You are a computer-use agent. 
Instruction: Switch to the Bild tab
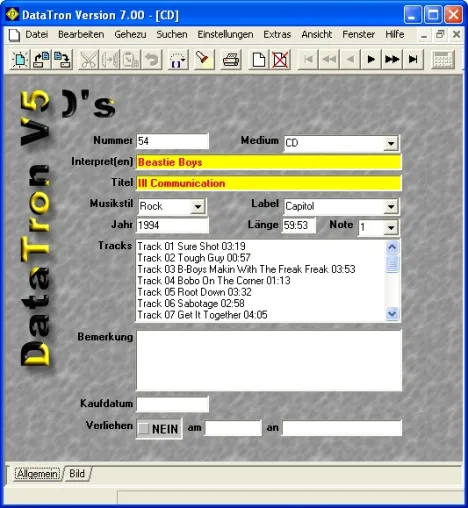(77, 474)
